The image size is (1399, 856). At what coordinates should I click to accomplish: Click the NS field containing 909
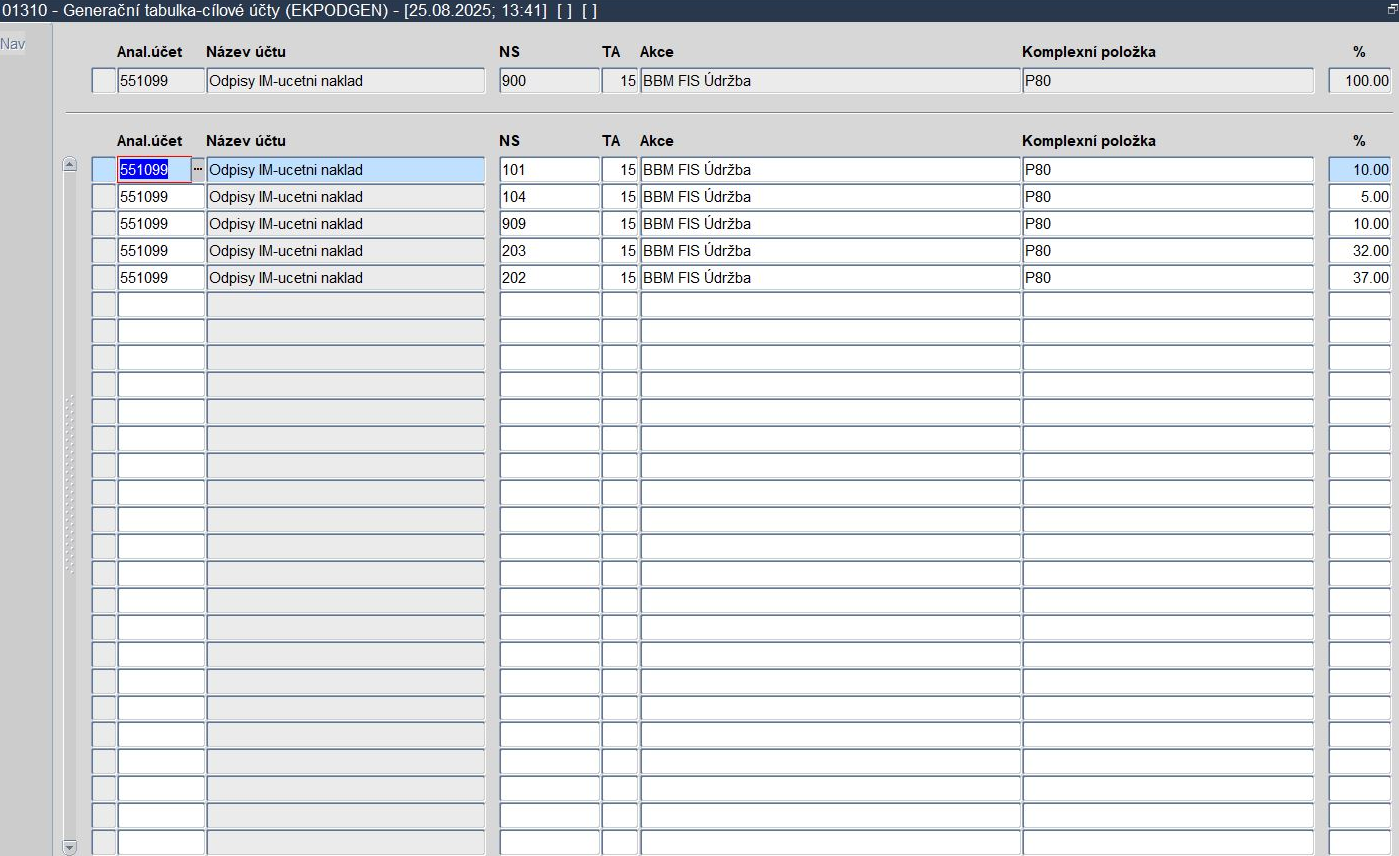549,224
